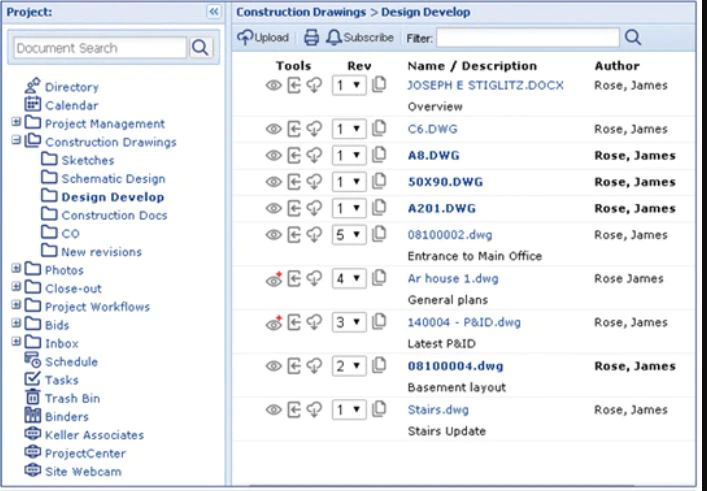The image size is (707, 491).
Task: Click into the Filter text field
Action: pyautogui.click(x=528, y=37)
